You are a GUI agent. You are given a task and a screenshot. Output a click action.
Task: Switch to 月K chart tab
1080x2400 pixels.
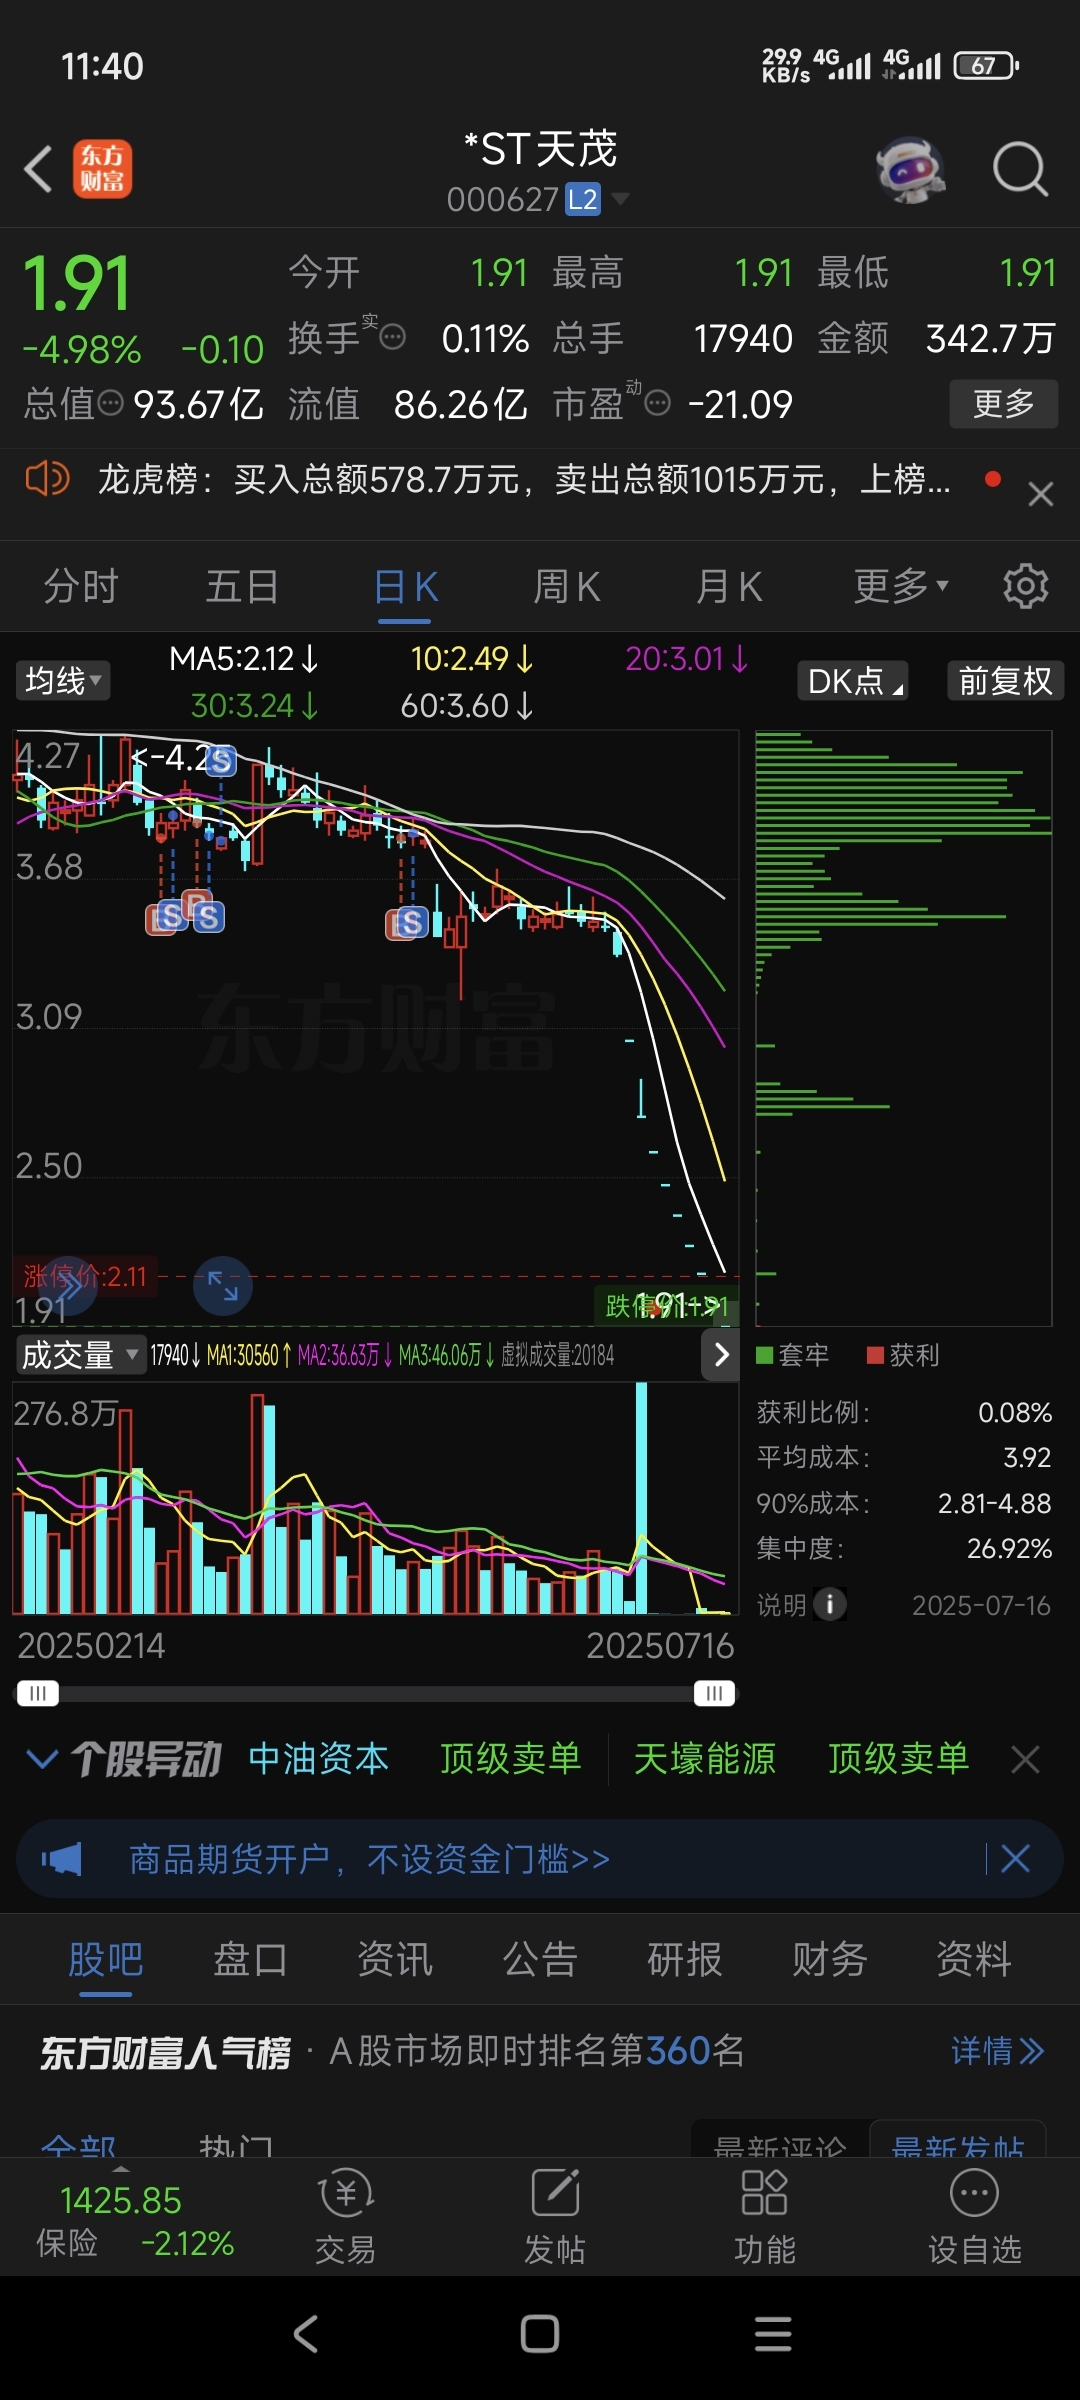(729, 586)
